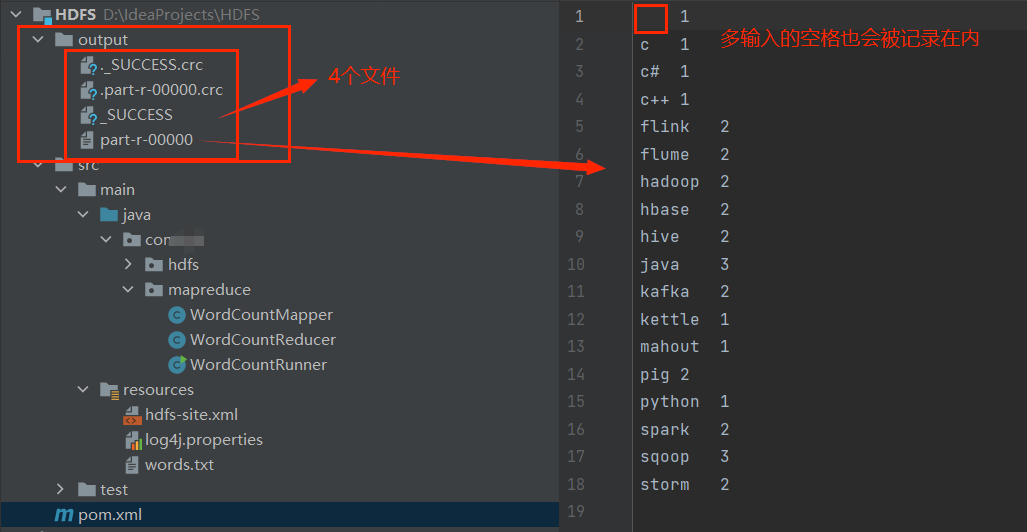
Task: Select the mapreduce package label
Action: (x=209, y=290)
